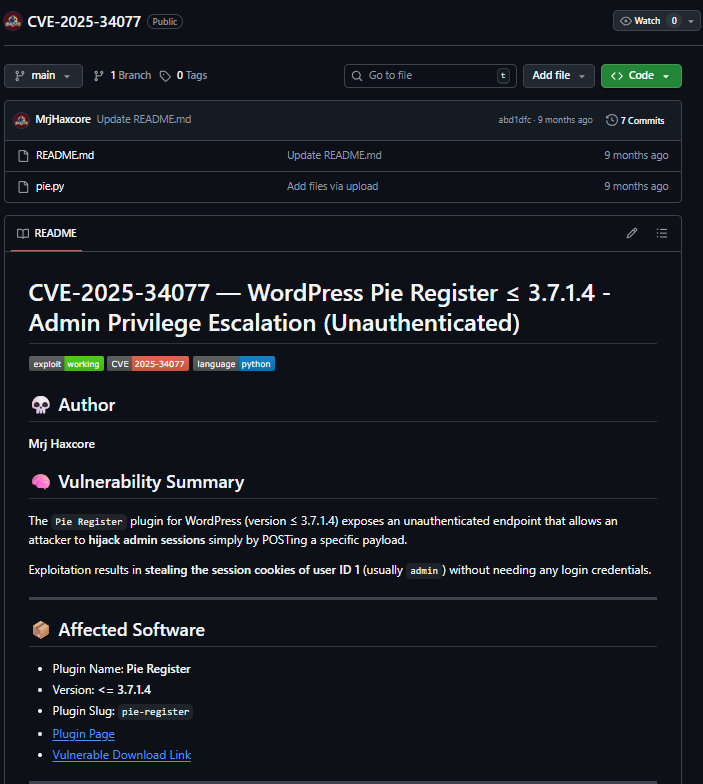This screenshot has height=784, width=703.
Task: Click the t keyboard shortcut hint
Action: tap(504, 76)
